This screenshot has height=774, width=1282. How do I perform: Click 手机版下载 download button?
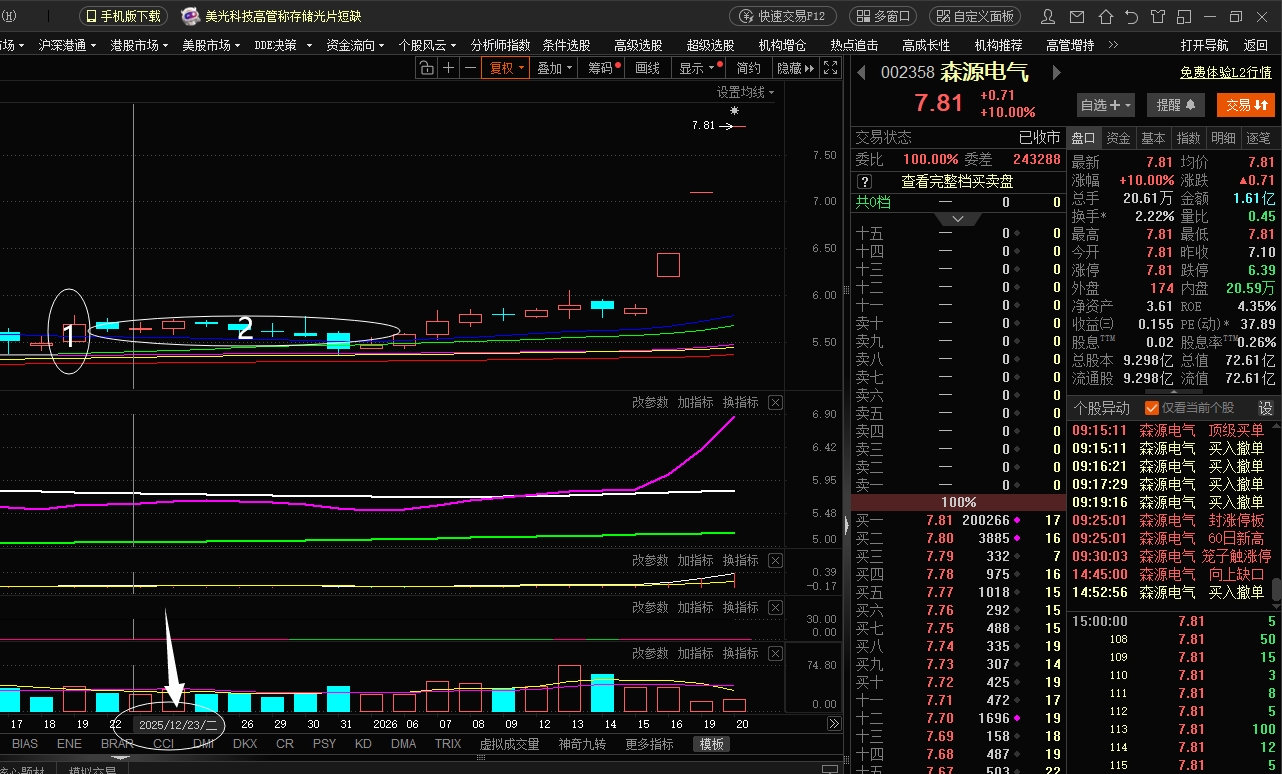click(124, 16)
